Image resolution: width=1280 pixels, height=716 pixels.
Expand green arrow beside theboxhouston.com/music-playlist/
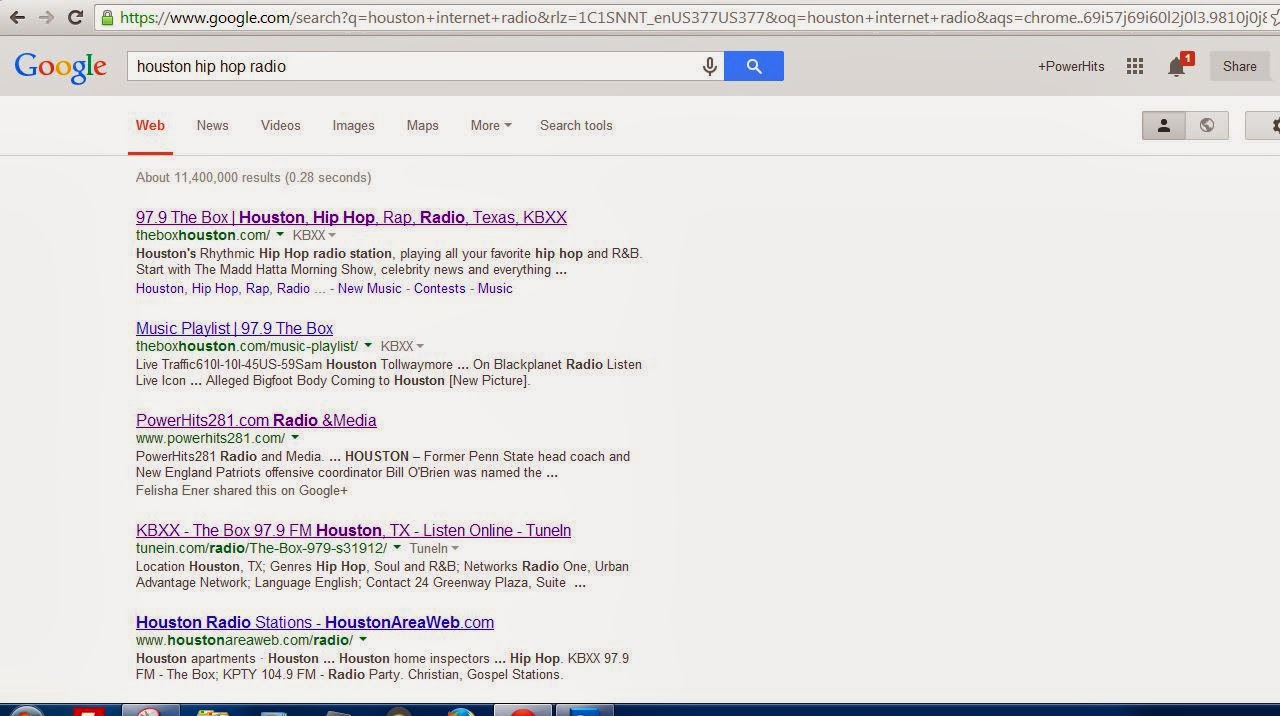pos(368,346)
